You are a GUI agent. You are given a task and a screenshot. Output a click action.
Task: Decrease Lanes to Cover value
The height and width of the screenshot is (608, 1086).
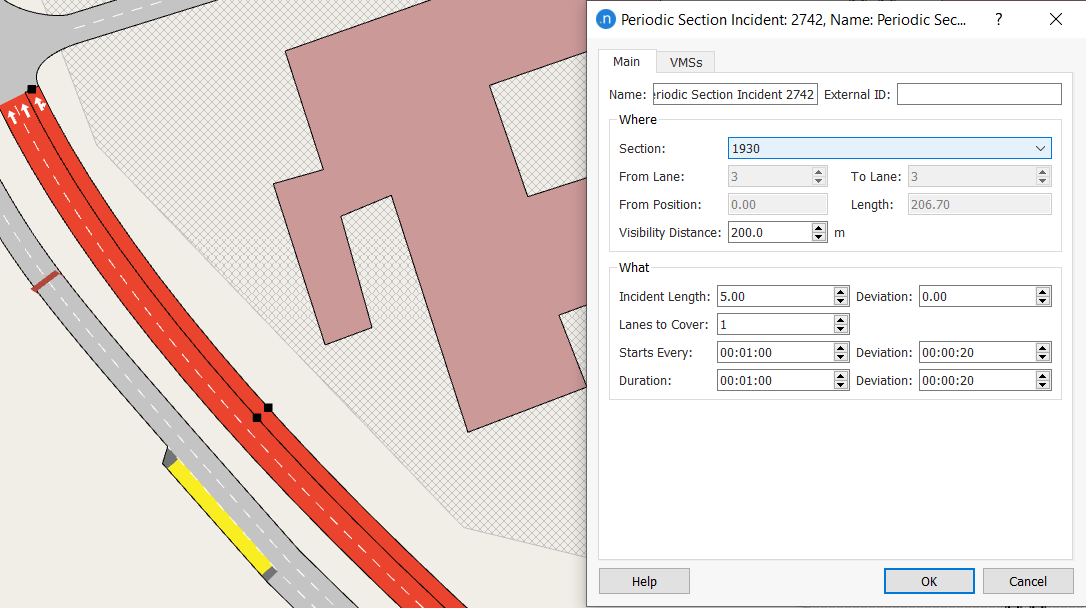click(x=841, y=329)
